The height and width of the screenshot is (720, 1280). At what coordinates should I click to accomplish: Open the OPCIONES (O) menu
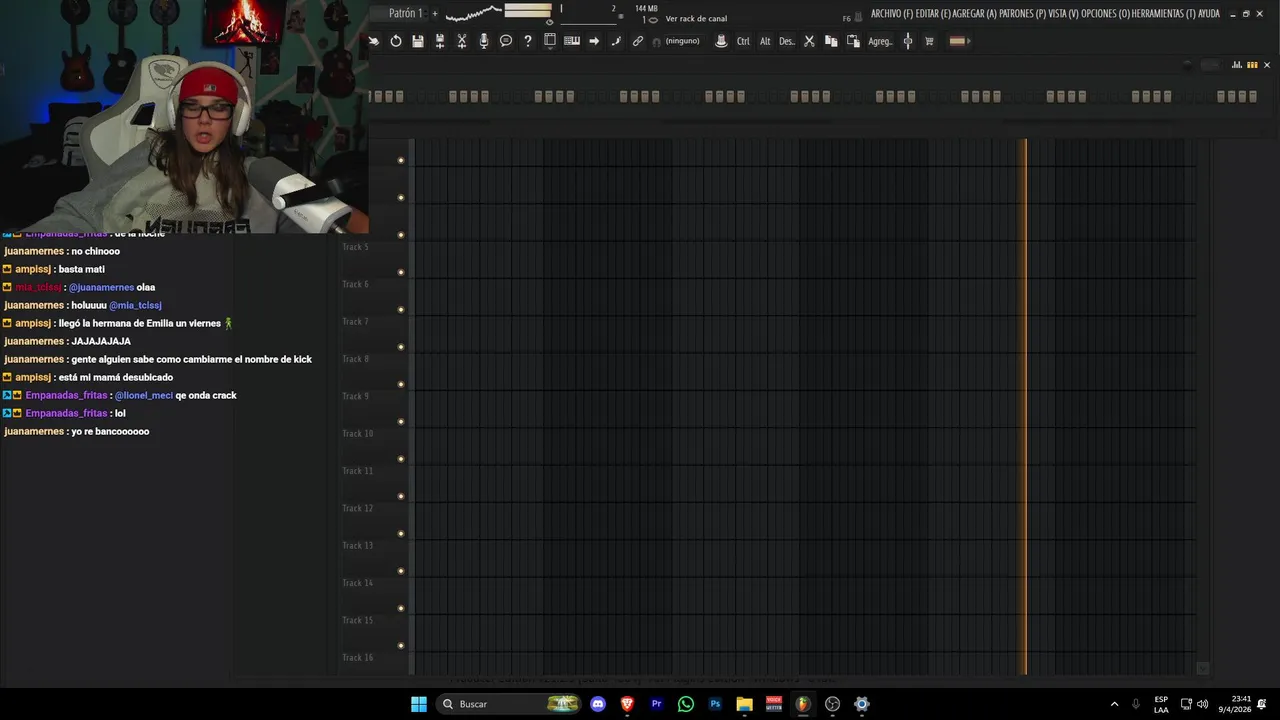pos(1106,14)
